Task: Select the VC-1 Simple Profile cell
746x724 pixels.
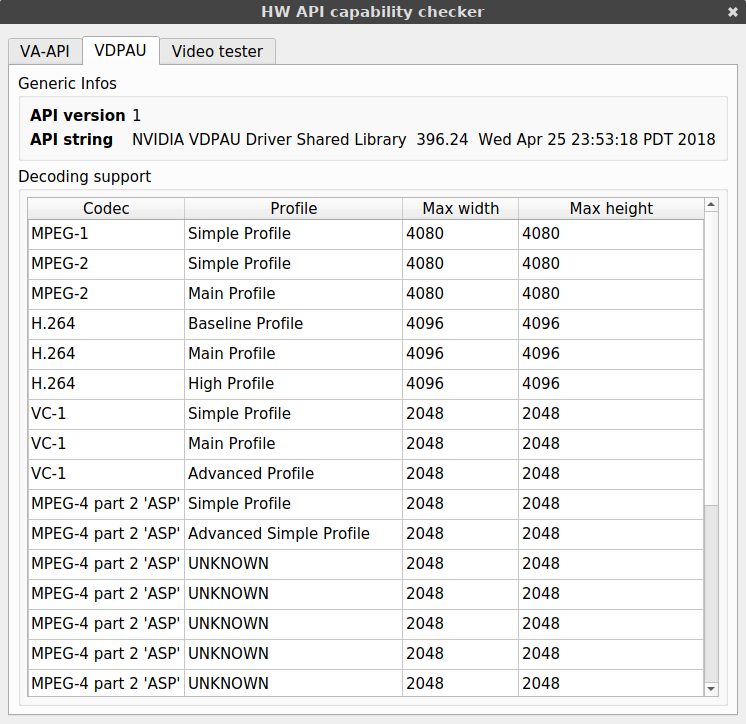Action: point(294,413)
